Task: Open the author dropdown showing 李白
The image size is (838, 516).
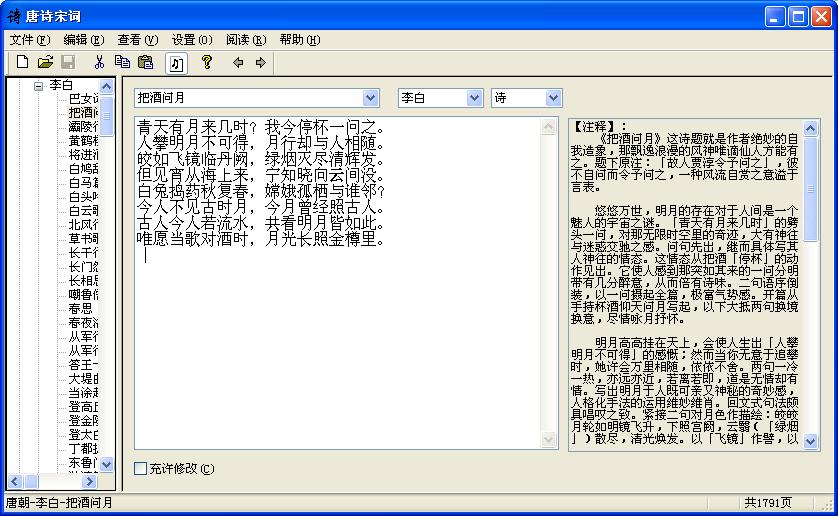Action: pyautogui.click(x=474, y=98)
